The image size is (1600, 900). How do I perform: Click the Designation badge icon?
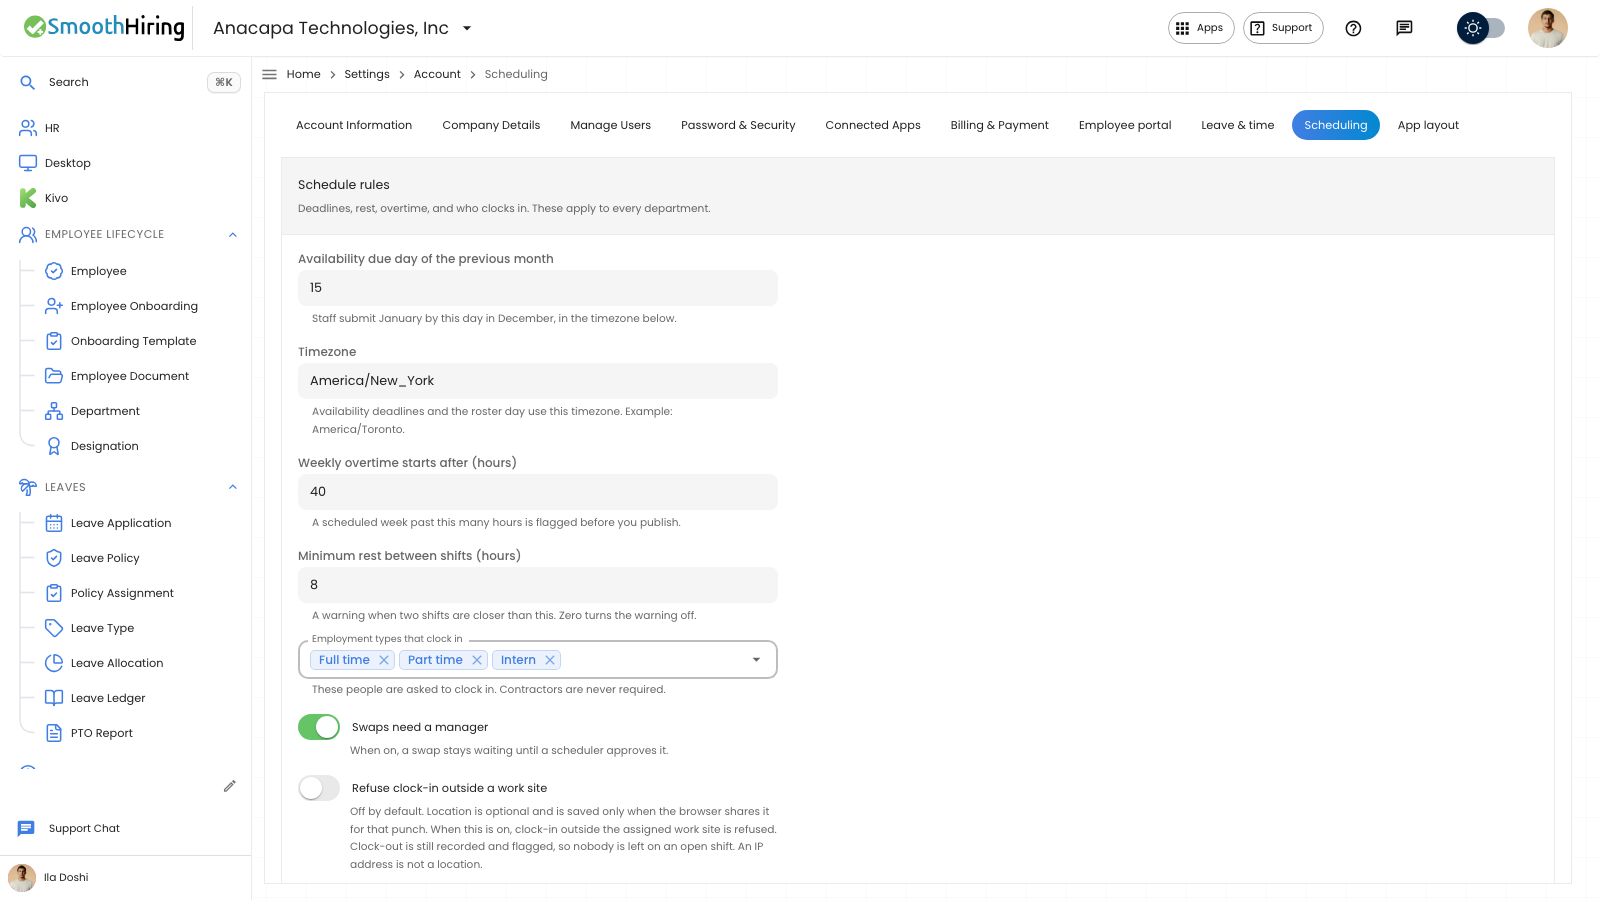coord(54,446)
